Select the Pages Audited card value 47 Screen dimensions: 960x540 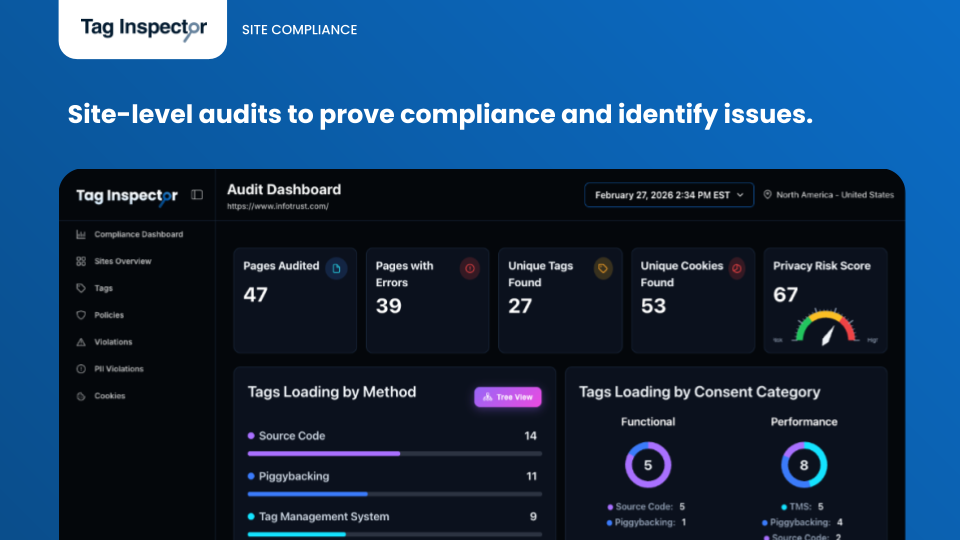point(255,295)
